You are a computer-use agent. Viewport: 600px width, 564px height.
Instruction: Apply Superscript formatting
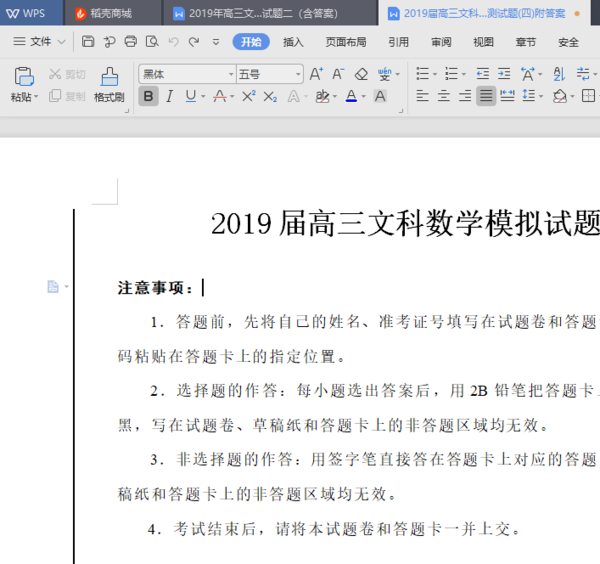249,96
